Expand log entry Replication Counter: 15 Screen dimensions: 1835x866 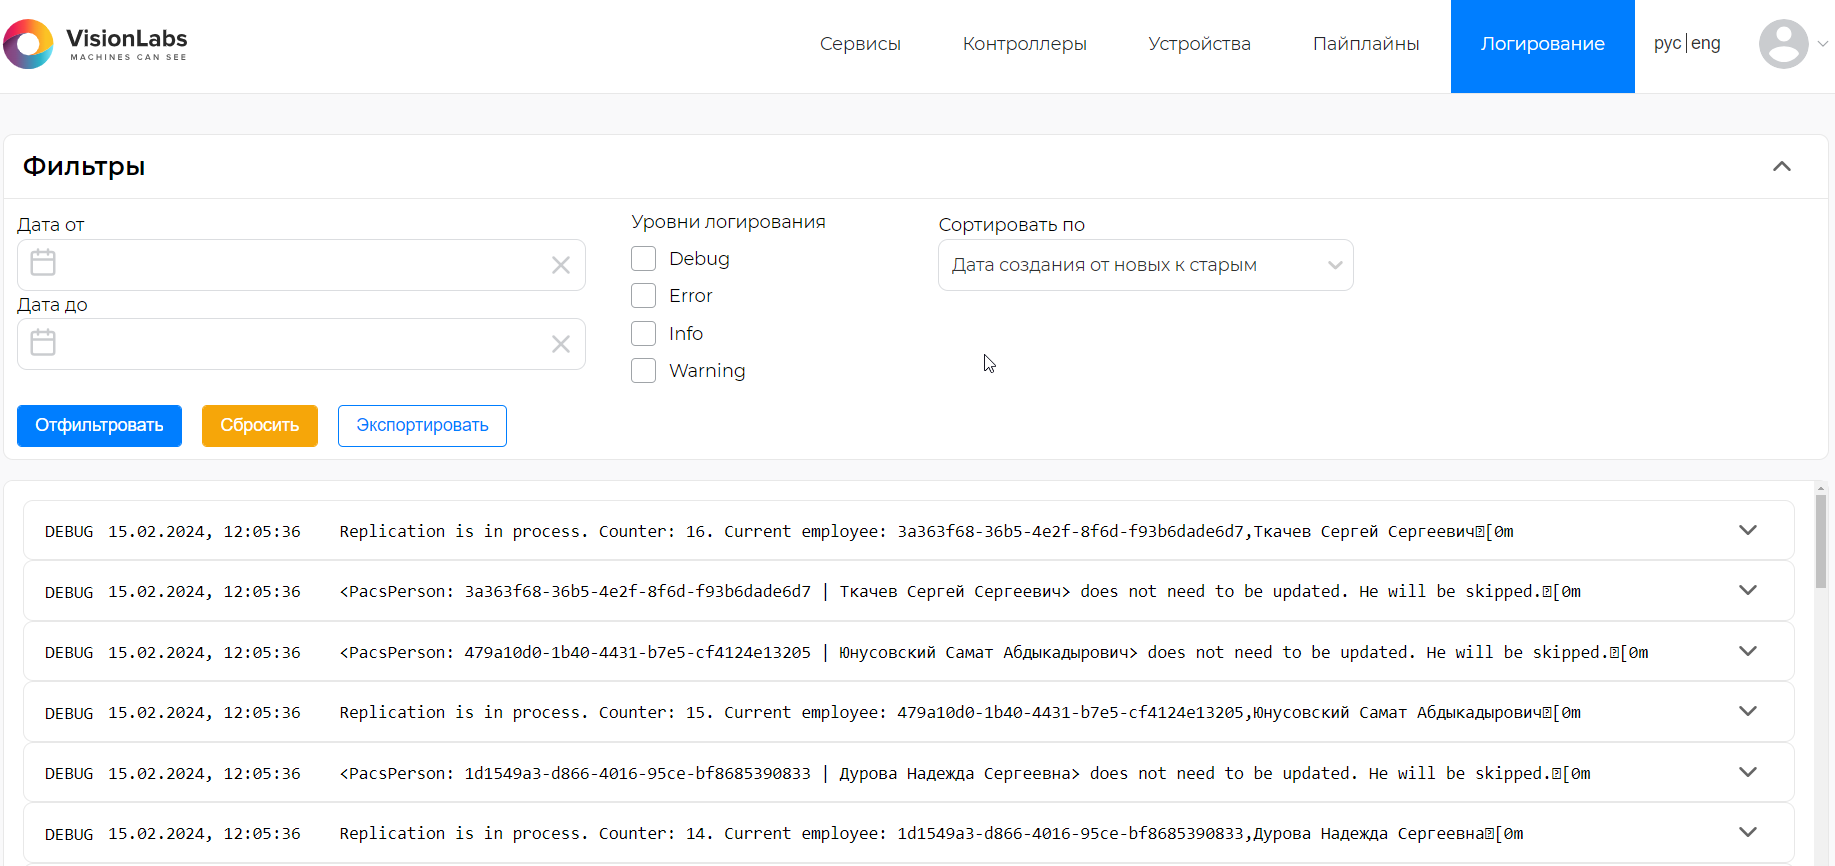pos(1748,711)
